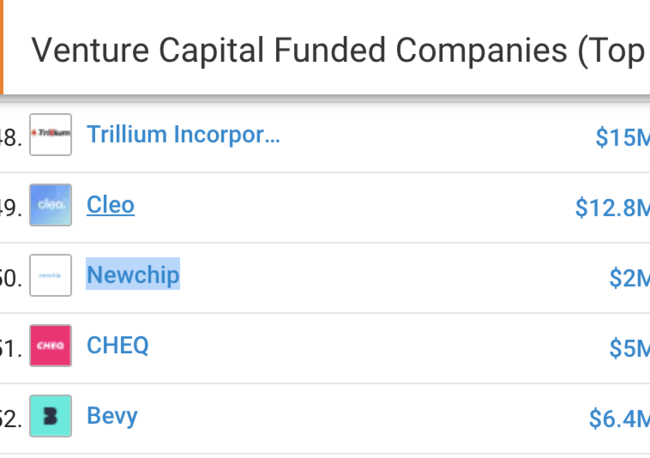650x458 pixels.
Task: Open the Trillium Incorpor... company link
Action: point(183,135)
